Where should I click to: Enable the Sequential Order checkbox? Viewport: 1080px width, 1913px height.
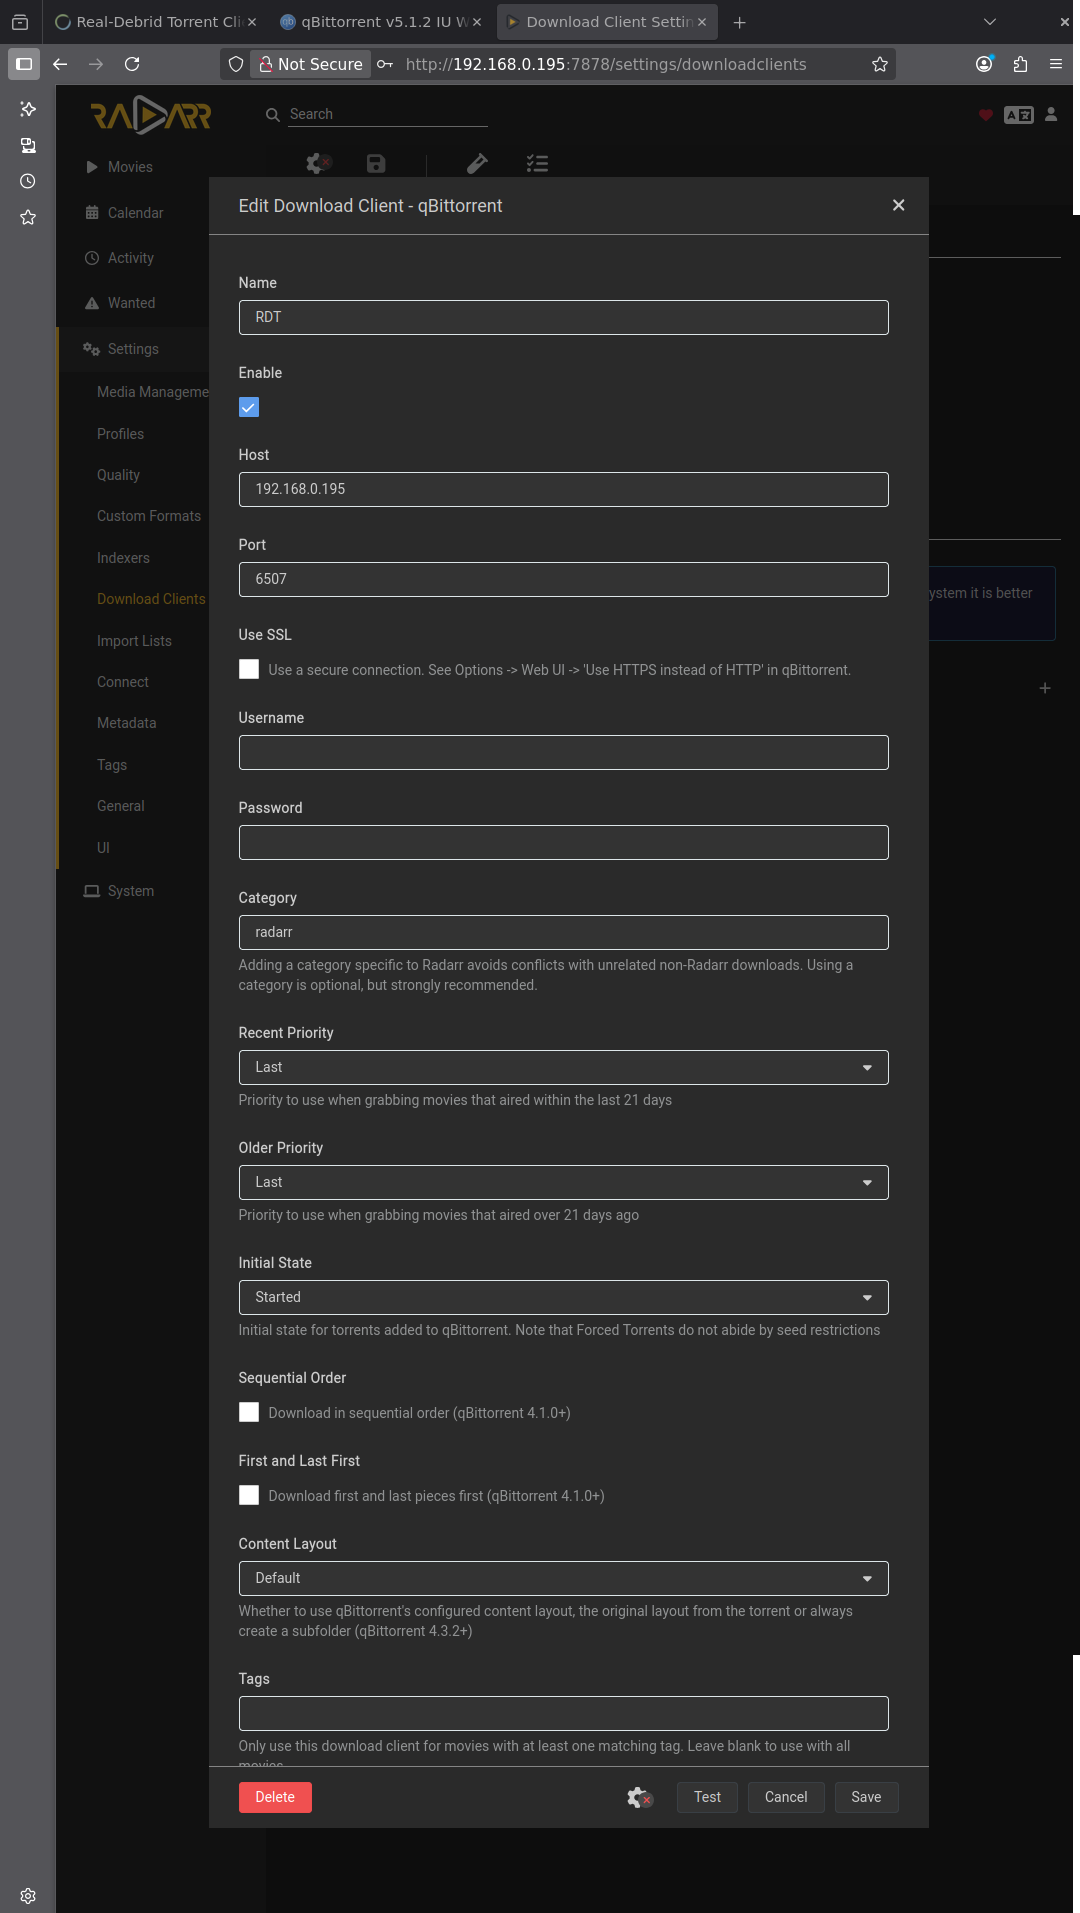point(249,1412)
